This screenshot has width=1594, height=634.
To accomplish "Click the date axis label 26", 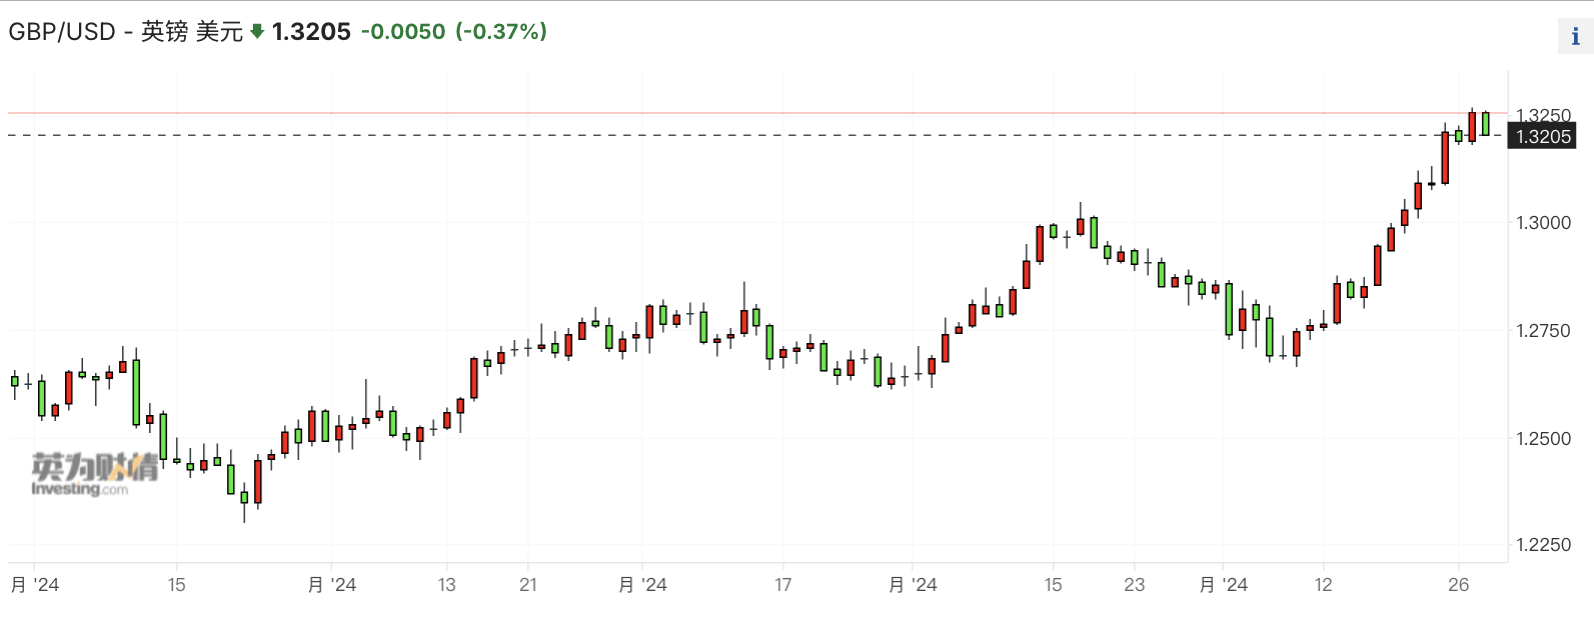I will pyautogui.click(x=1458, y=585).
